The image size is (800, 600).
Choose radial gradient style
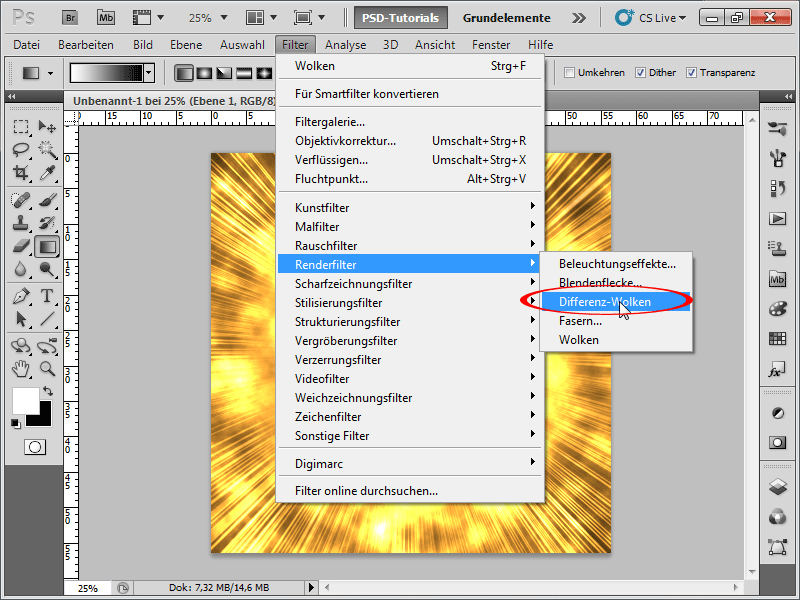point(204,73)
